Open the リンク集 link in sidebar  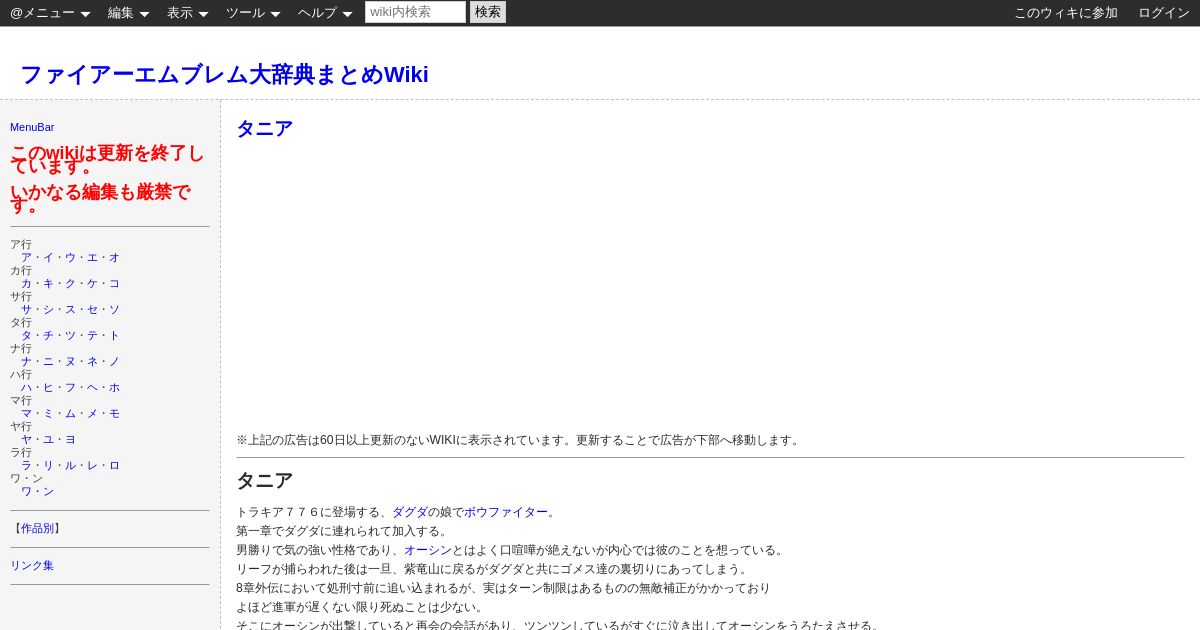click(32, 566)
